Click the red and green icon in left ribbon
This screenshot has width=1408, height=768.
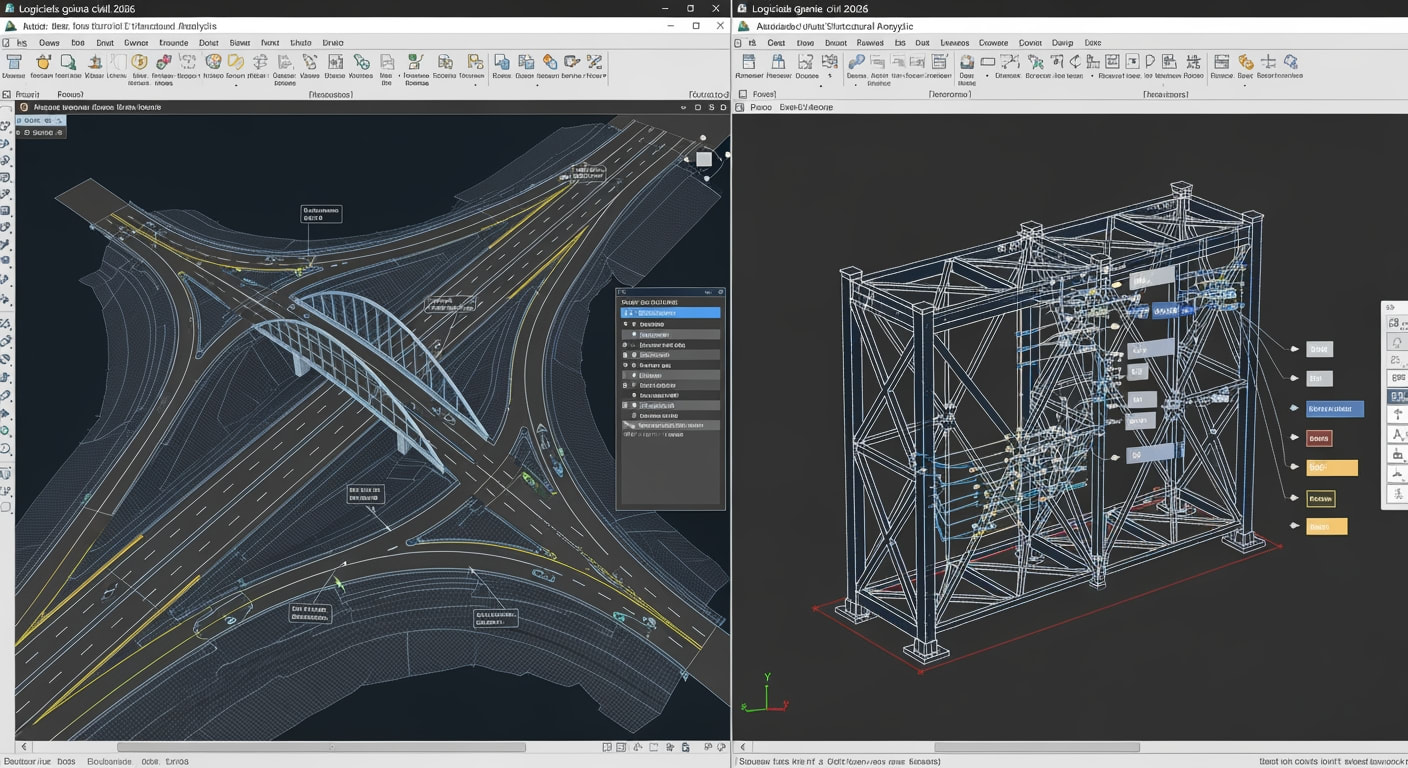click(164, 62)
